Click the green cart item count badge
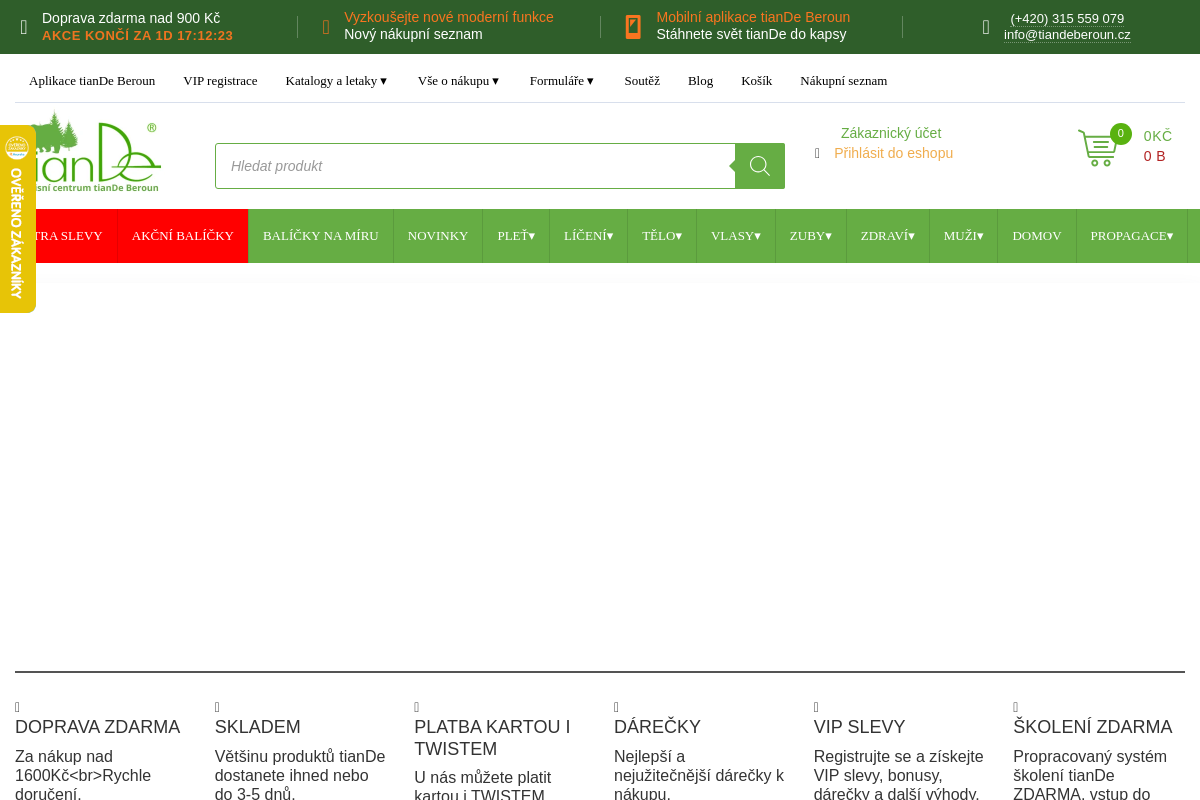Viewport: 1200px width, 800px height. pyautogui.click(x=1120, y=134)
